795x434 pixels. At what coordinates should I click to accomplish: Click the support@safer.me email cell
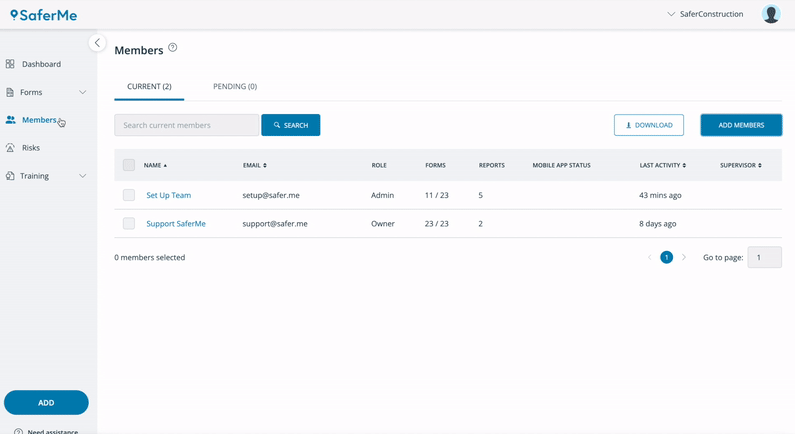275,224
